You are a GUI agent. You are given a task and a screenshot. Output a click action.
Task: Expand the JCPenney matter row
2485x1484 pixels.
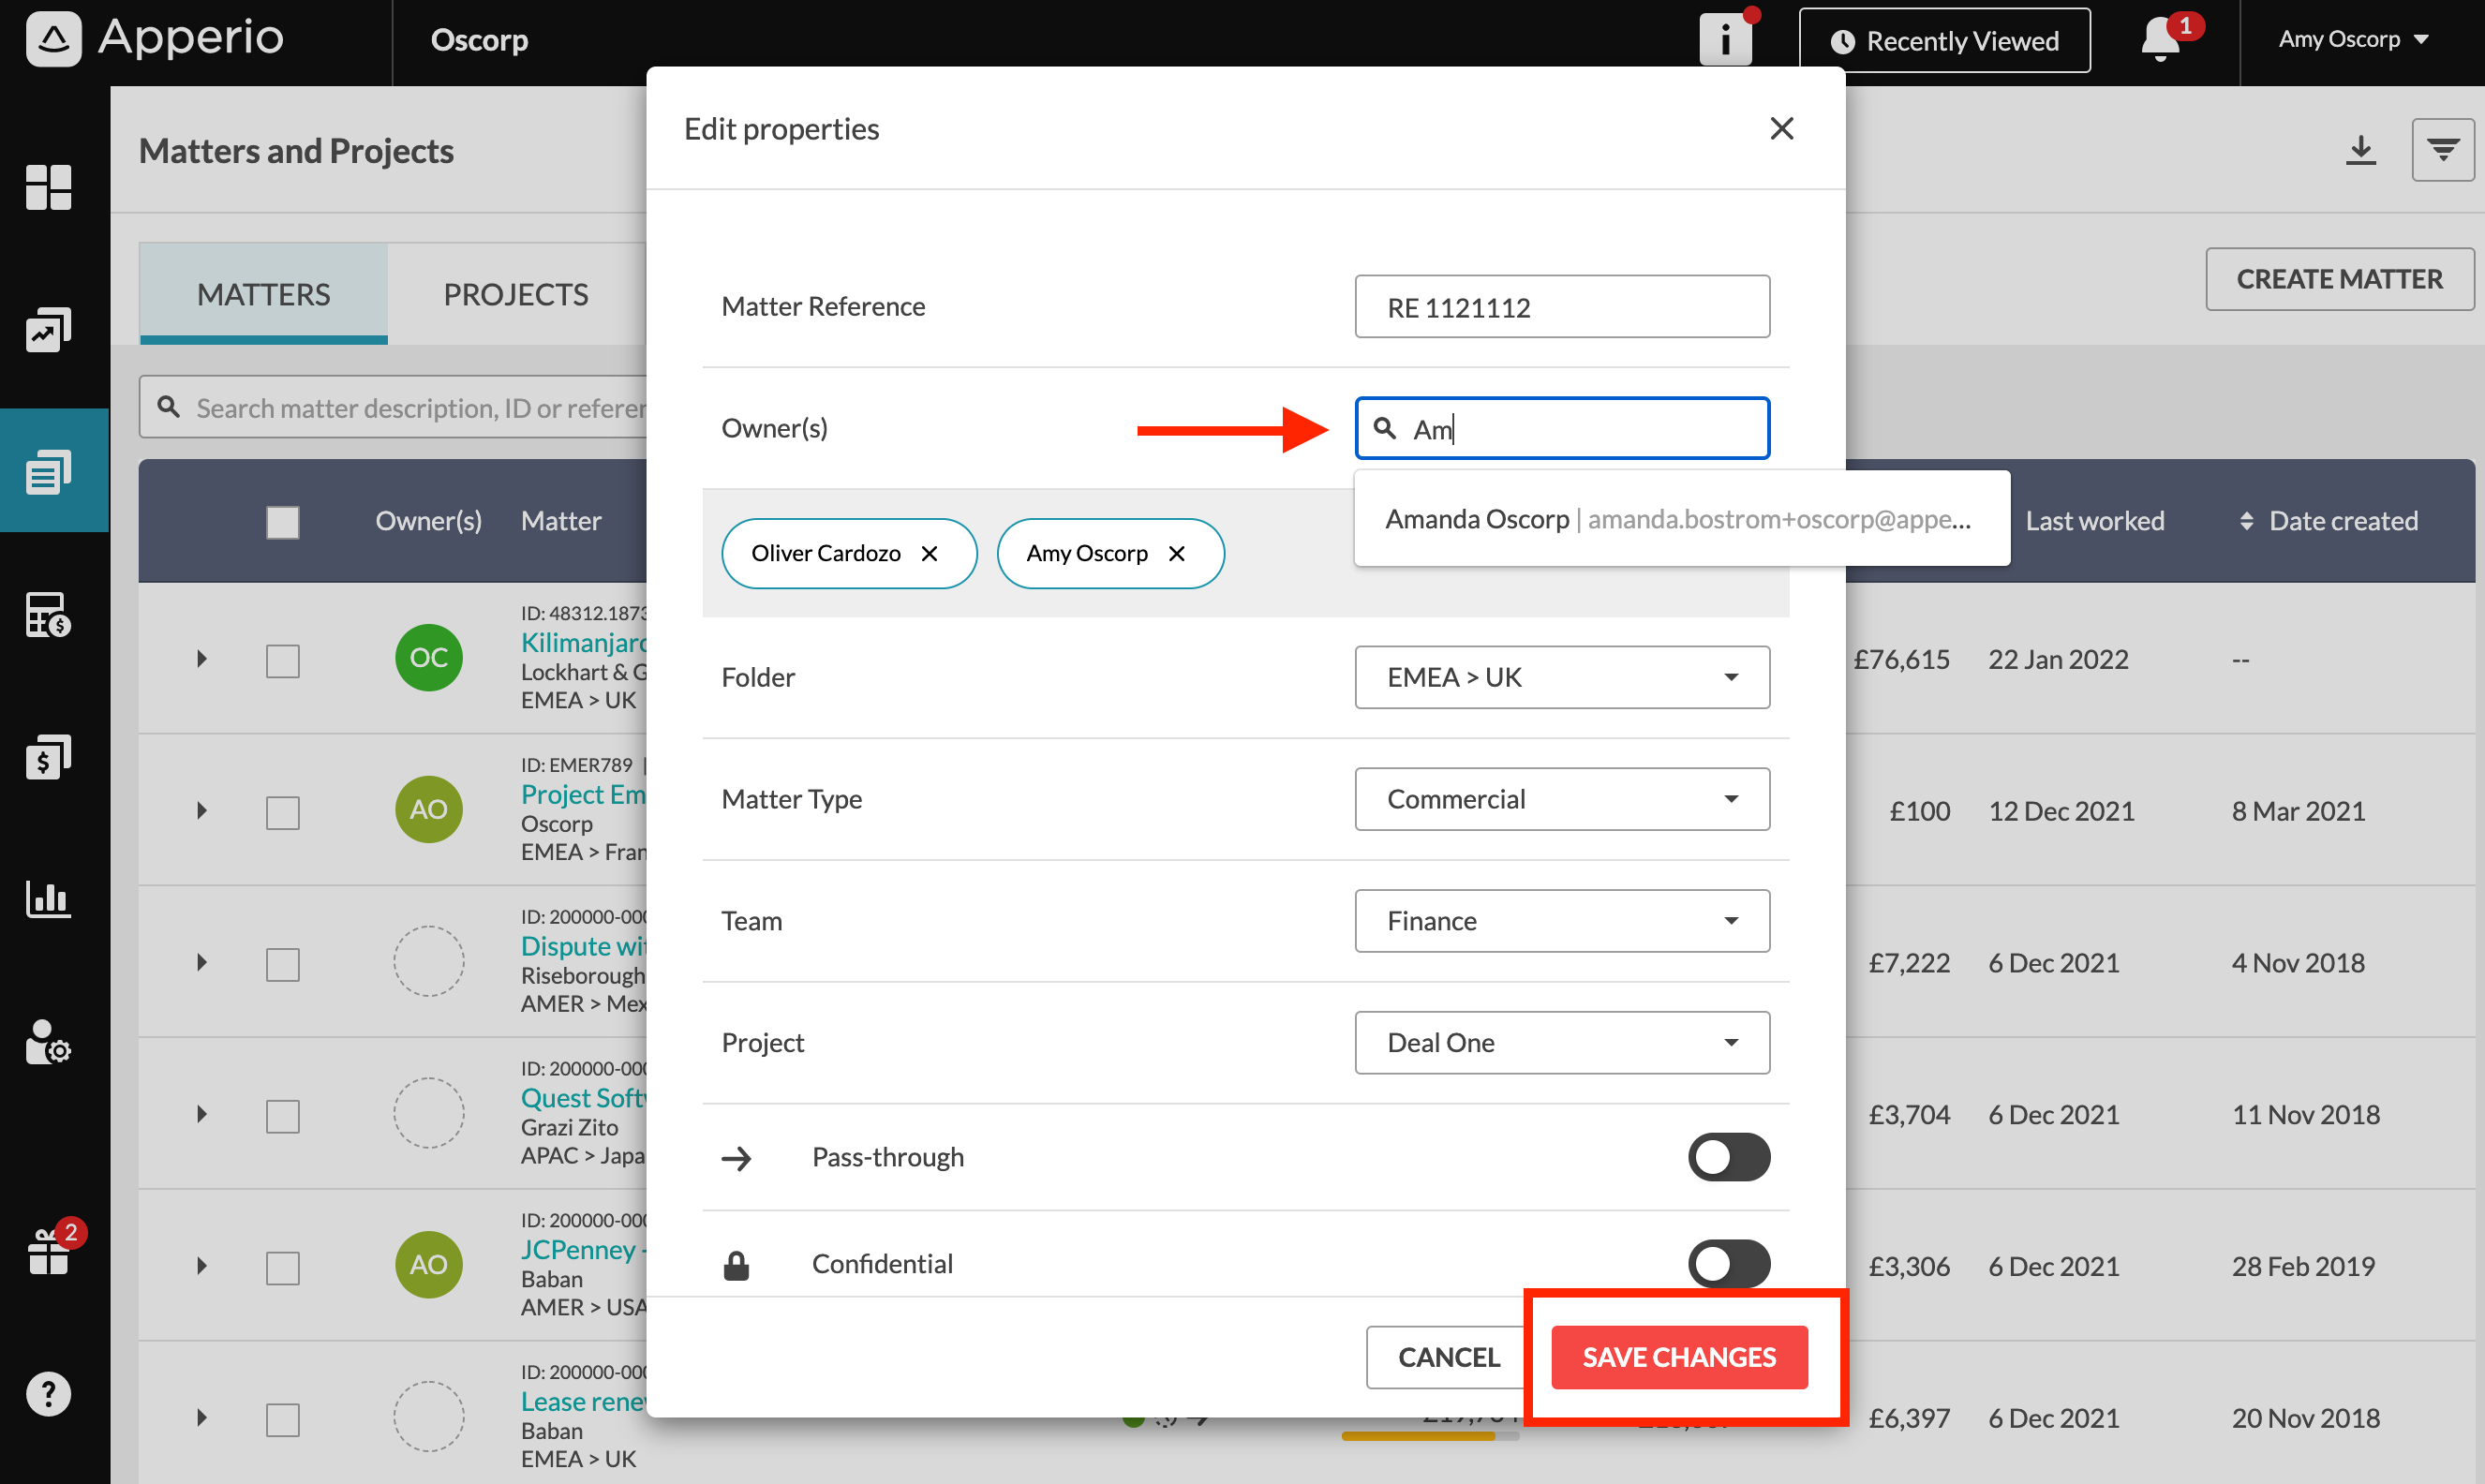(202, 1266)
